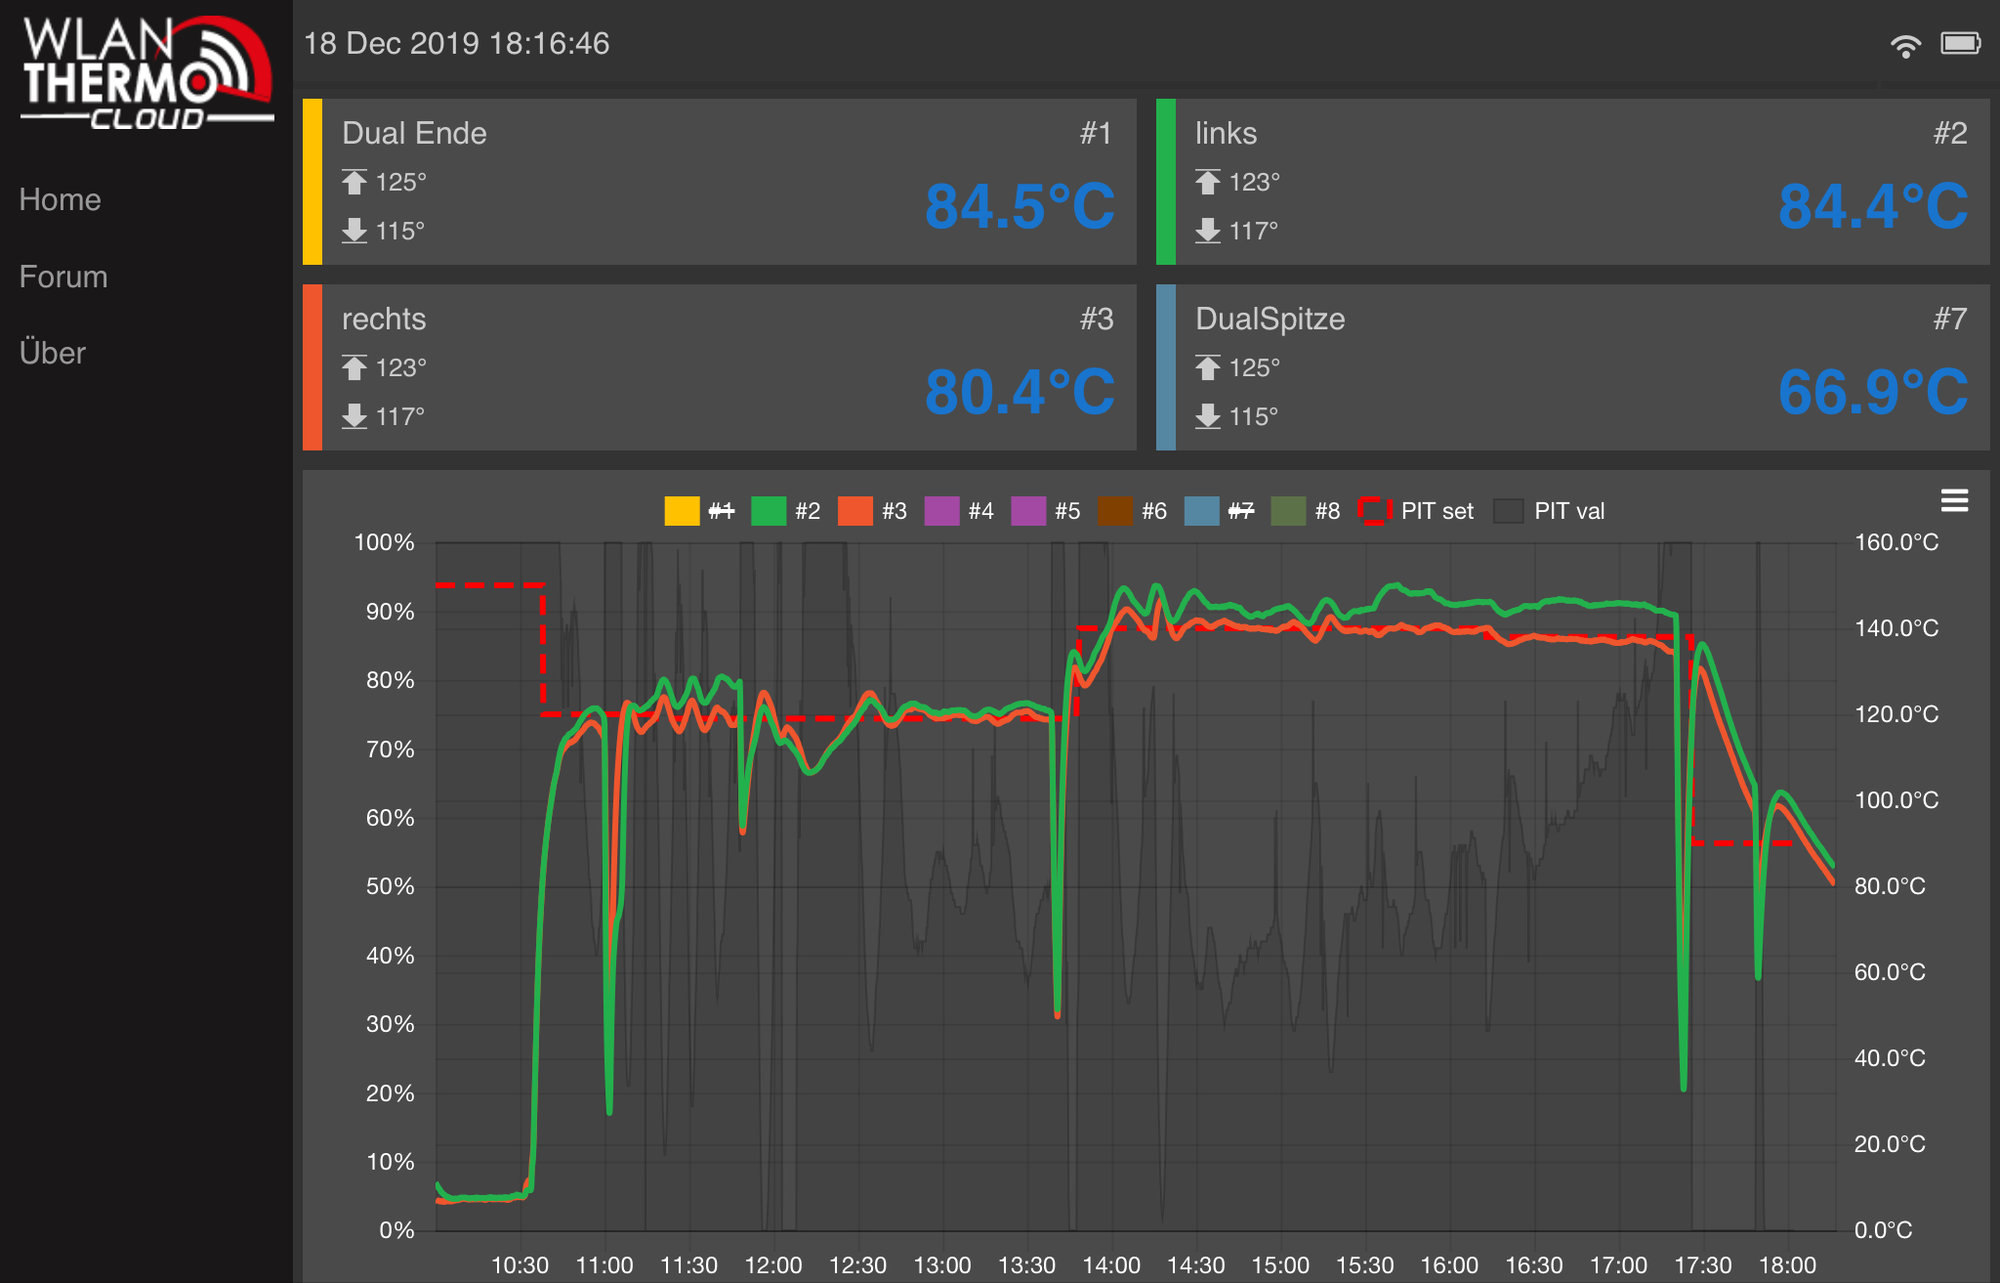Click the DualSpitze channel name
2000x1283 pixels.
pyautogui.click(x=1270, y=319)
